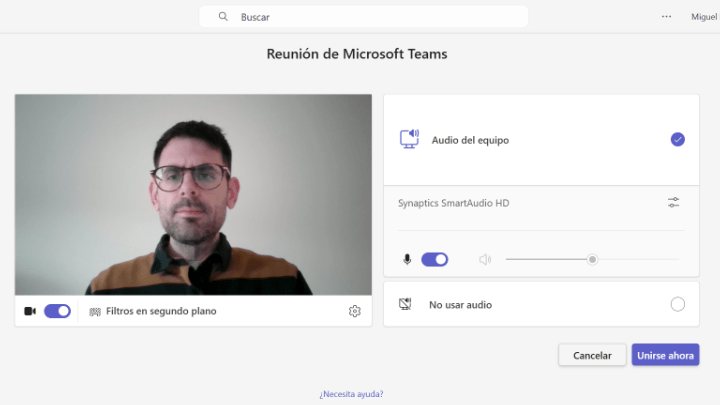Select the No usar audio radio button
720x405 pixels.
[678, 304]
